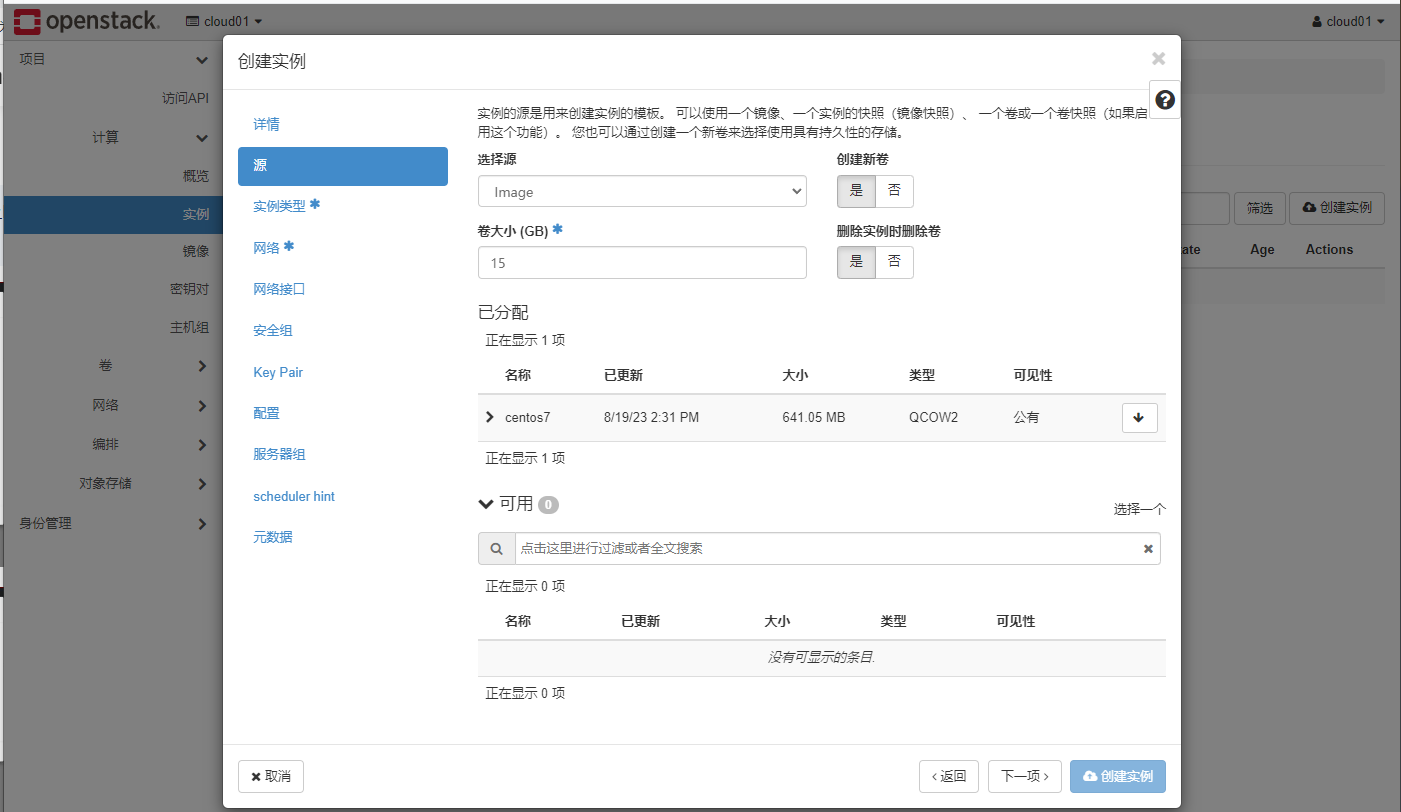Click the 返回 button
This screenshot has height=812, width=1401.
tap(949, 776)
